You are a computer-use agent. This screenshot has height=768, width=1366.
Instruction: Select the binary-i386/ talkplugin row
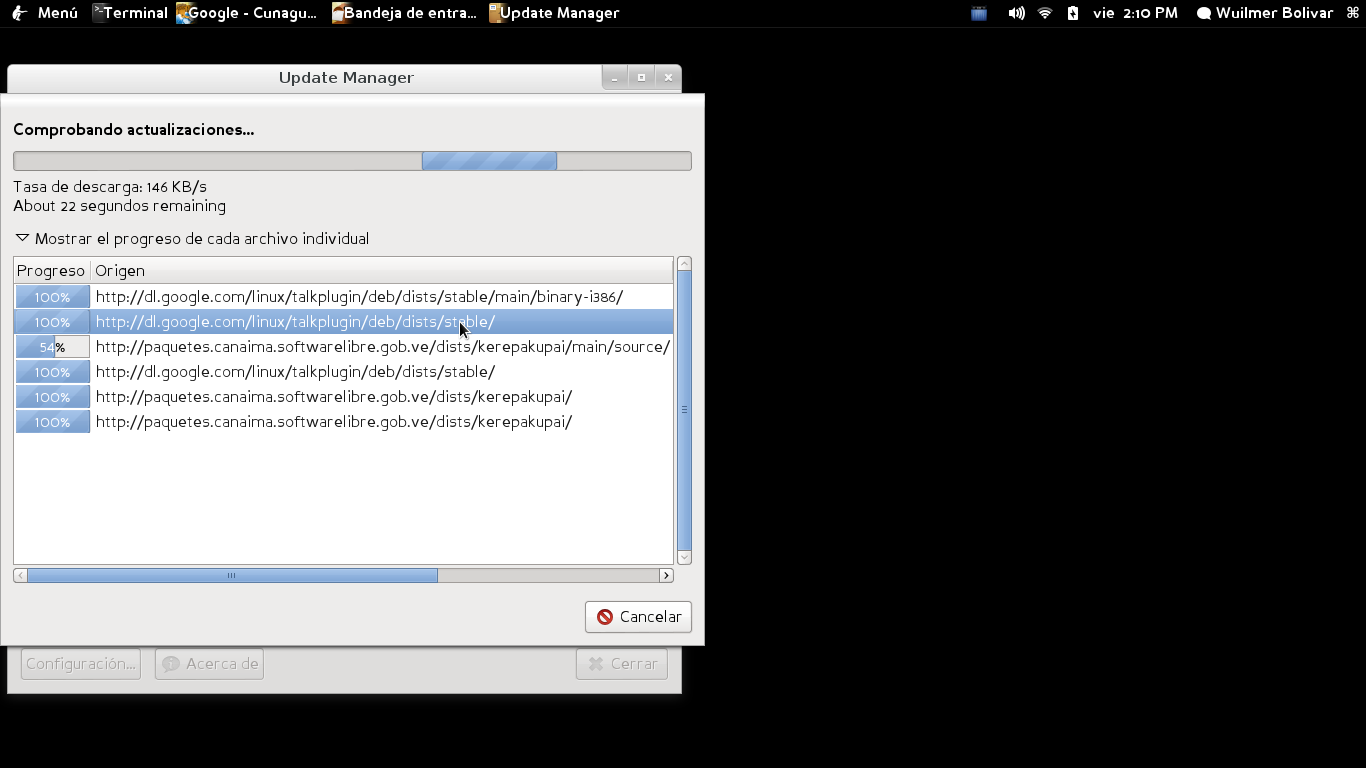pyautogui.click(x=343, y=297)
